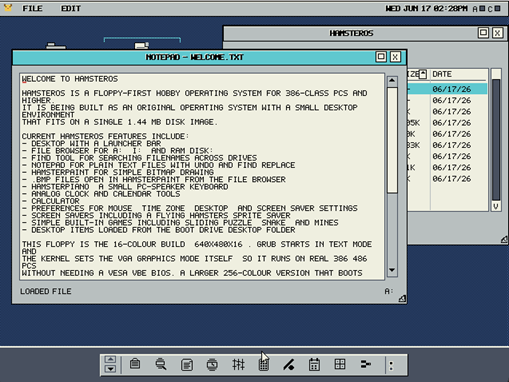Click Notepad scrollbar down arrow
Screen dimensions: 509x382
[x=392, y=270]
